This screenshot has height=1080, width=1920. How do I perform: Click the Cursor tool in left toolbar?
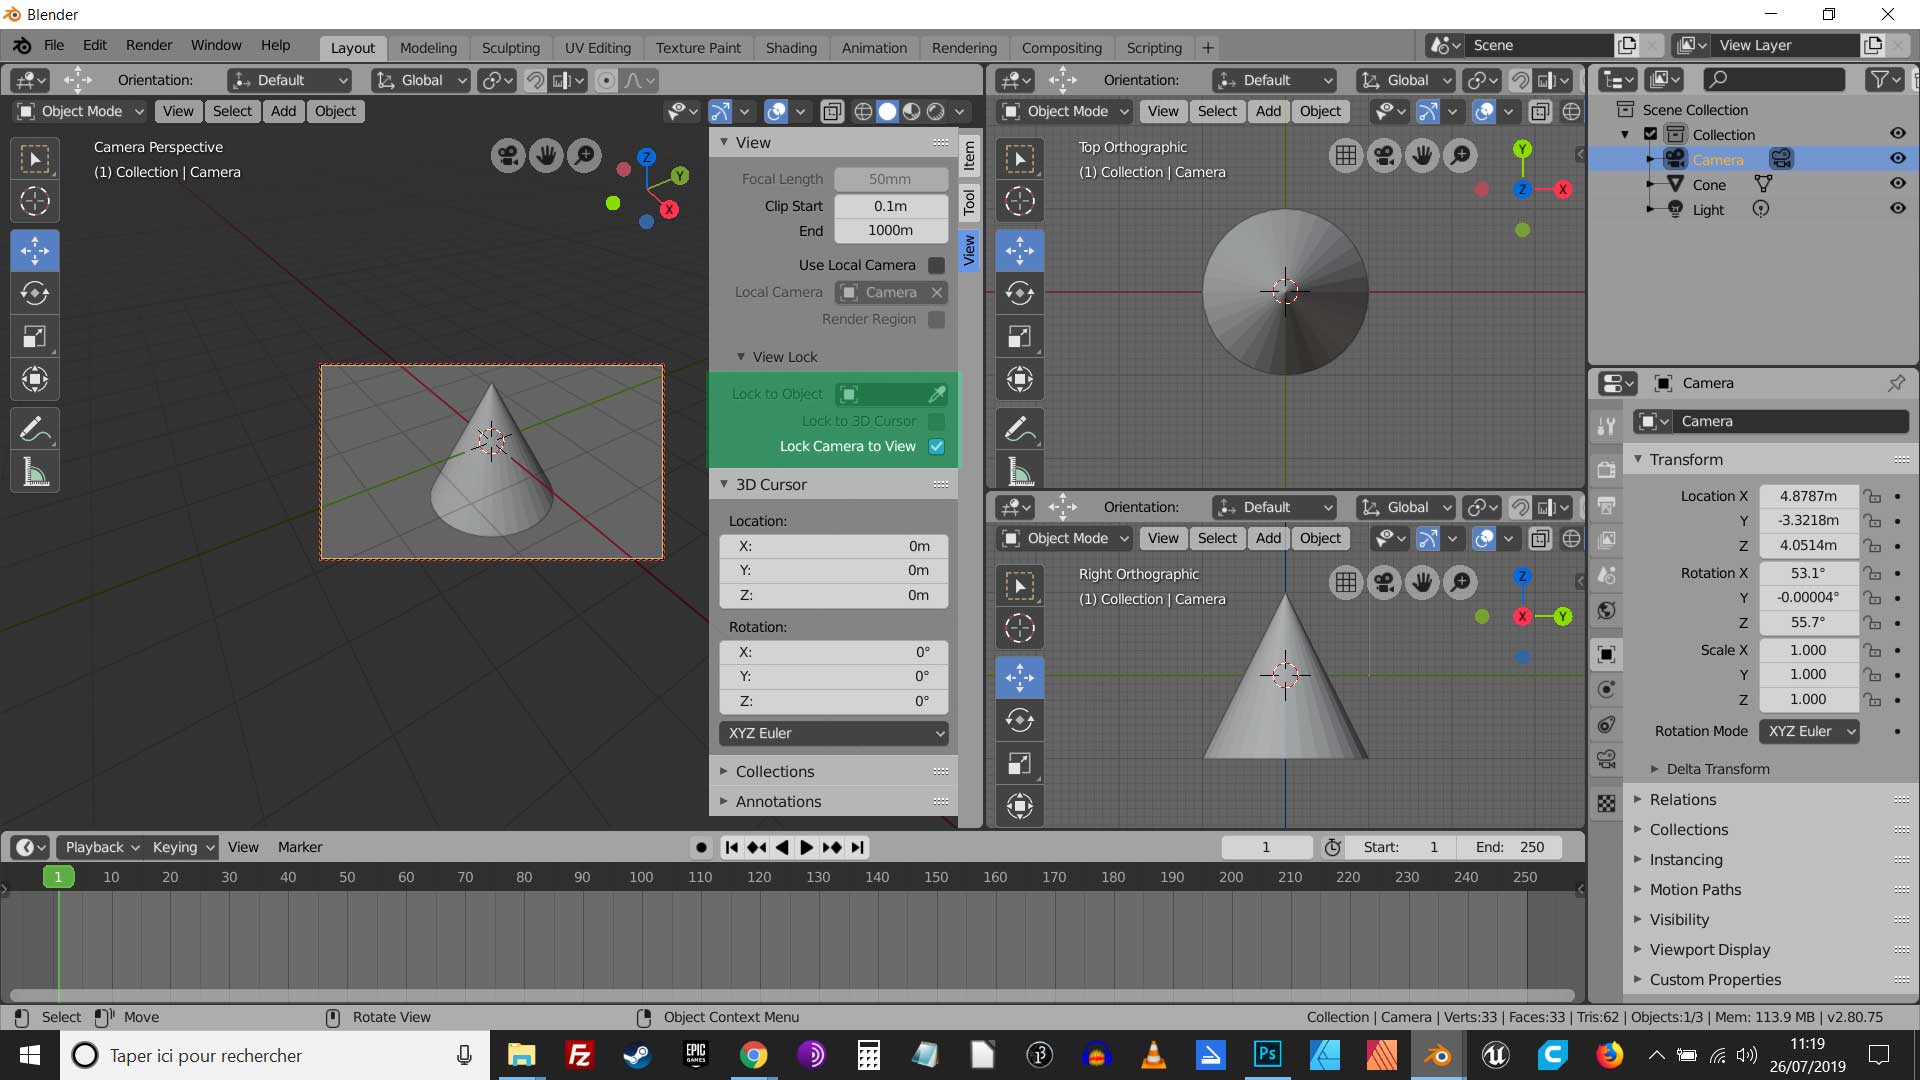pos(35,202)
